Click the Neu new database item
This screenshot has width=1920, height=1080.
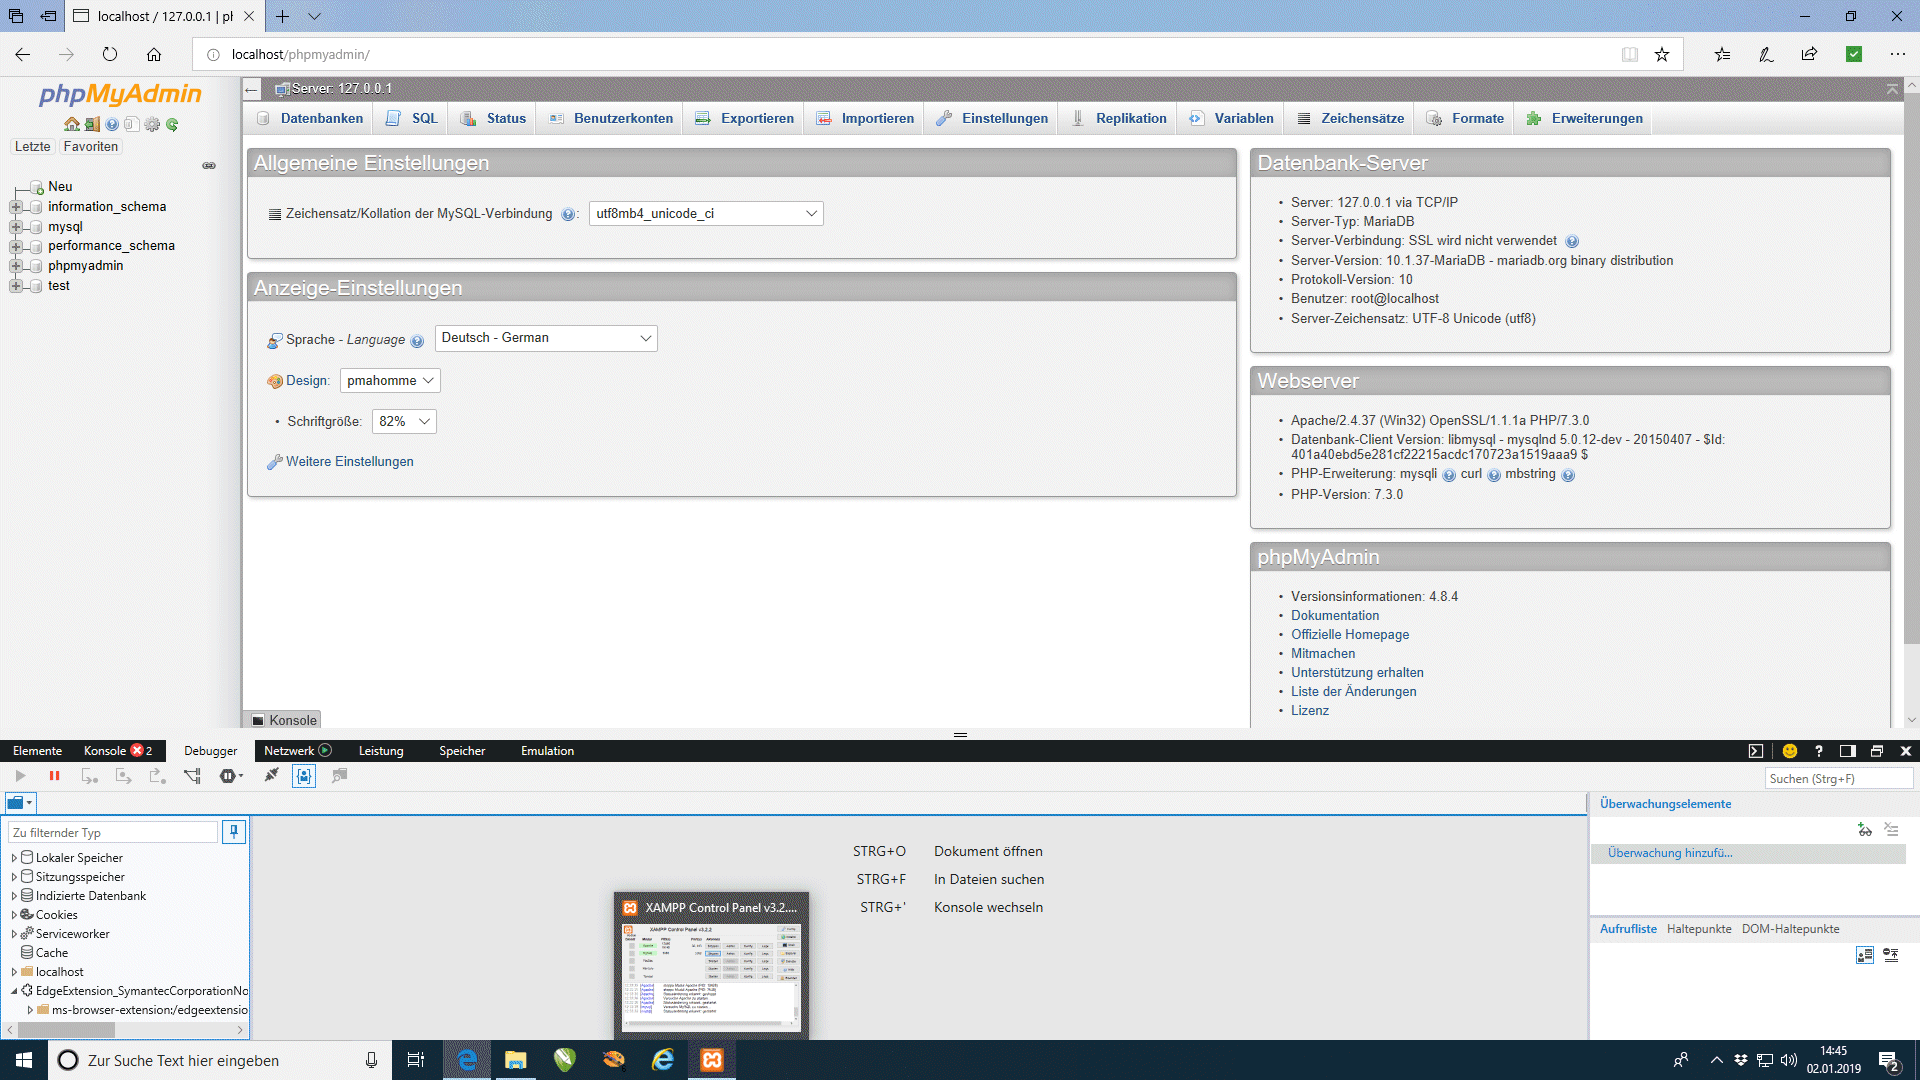[60, 187]
